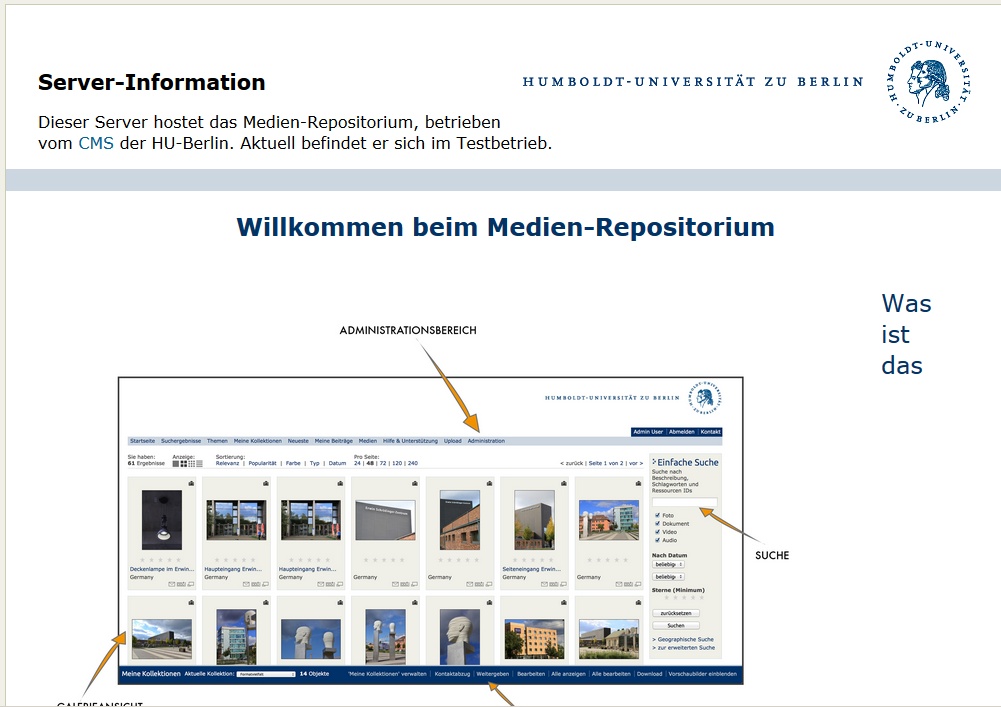1001x707 pixels.
Task: Go back with the '< zurück' pagination link
Action: [x=572, y=463]
